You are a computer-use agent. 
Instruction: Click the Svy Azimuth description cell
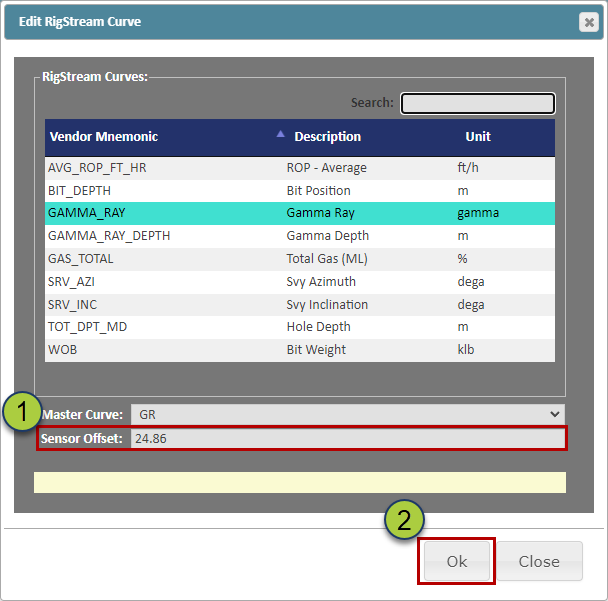[321, 282]
